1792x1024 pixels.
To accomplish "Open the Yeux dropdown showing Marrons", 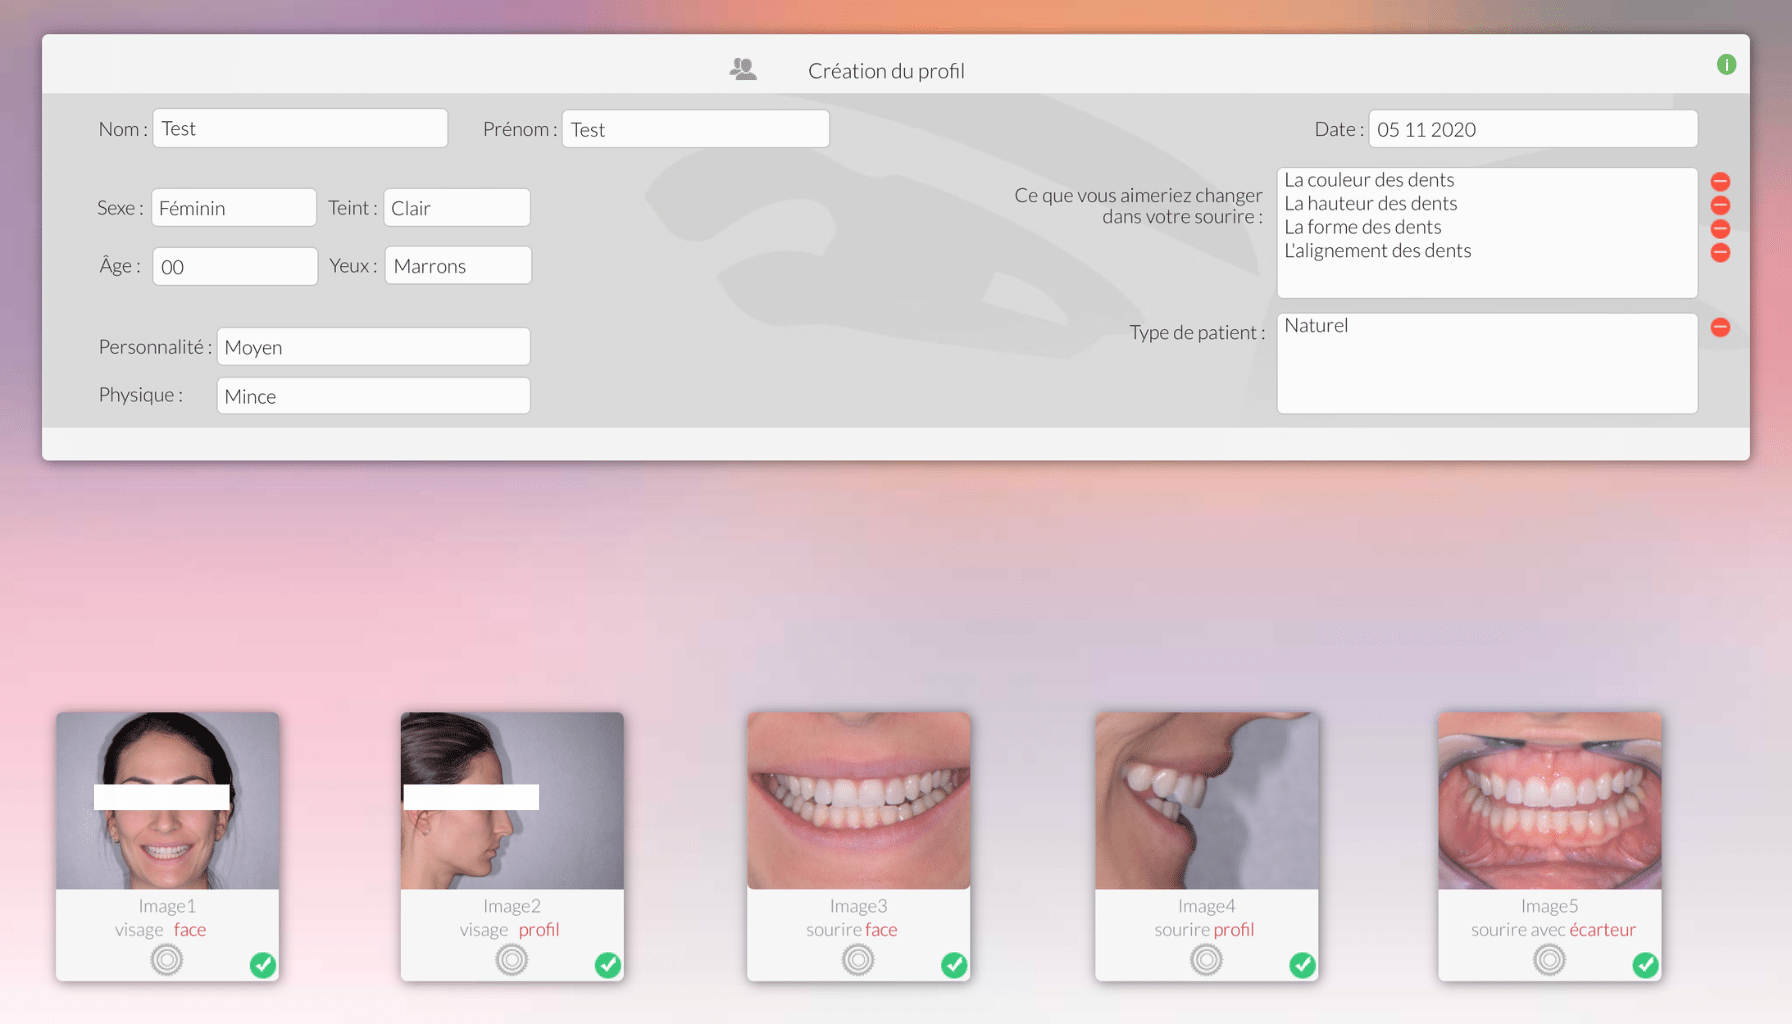I will pos(458,266).
